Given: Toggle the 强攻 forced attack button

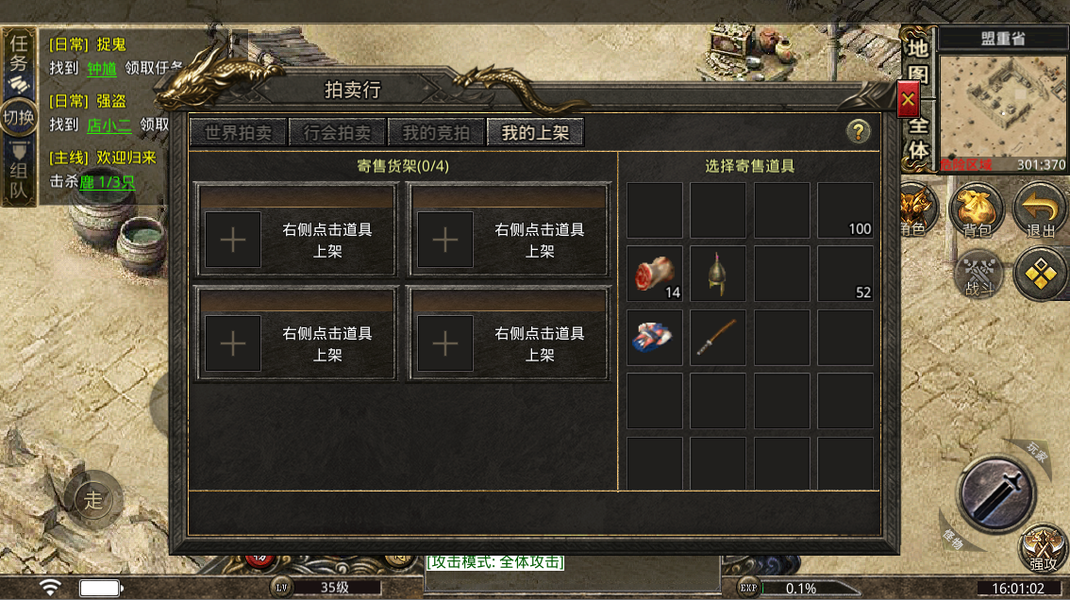Looking at the screenshot, I should tap(1043, 549).
